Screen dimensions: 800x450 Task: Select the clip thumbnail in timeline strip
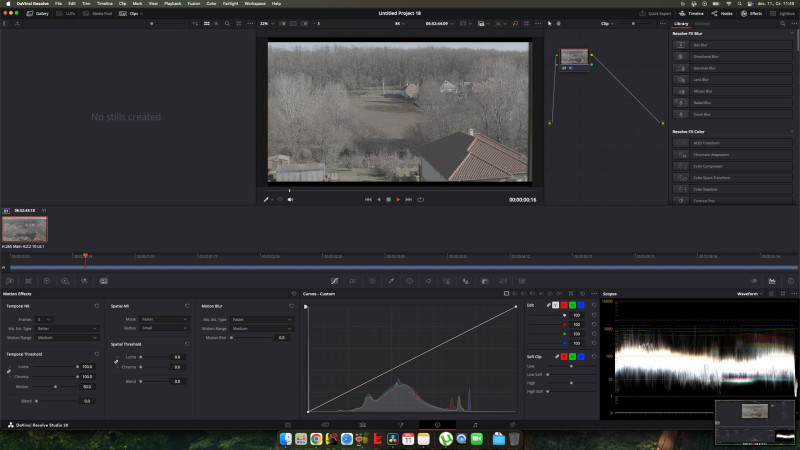24,229
